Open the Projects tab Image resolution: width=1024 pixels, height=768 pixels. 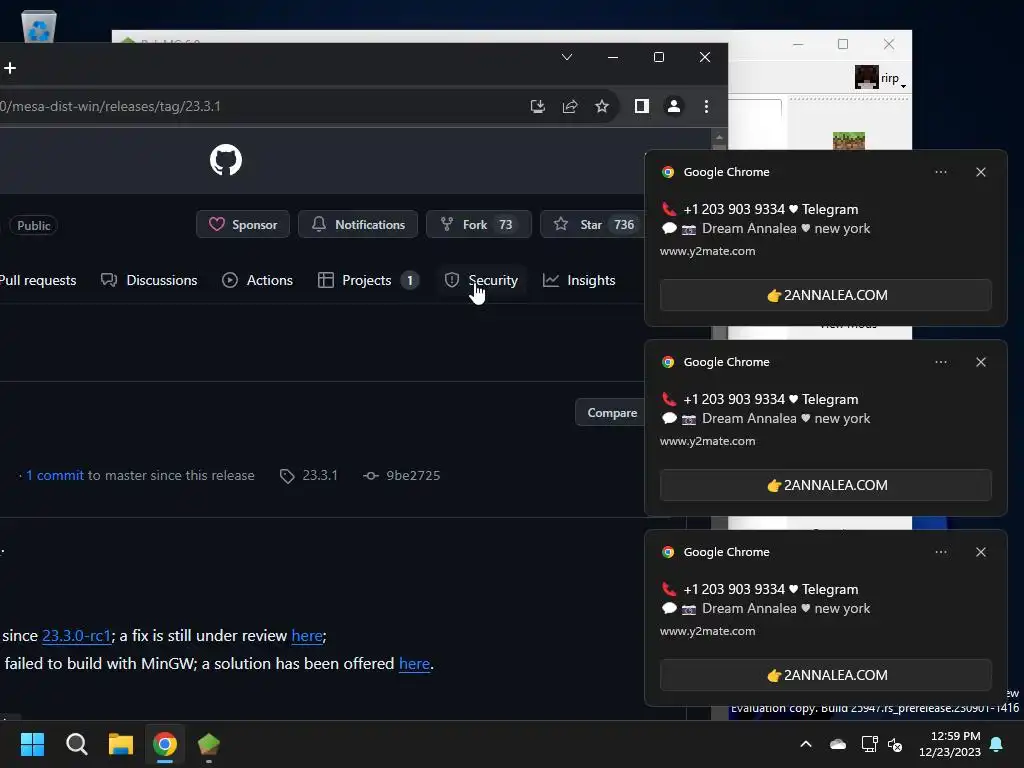368,280
